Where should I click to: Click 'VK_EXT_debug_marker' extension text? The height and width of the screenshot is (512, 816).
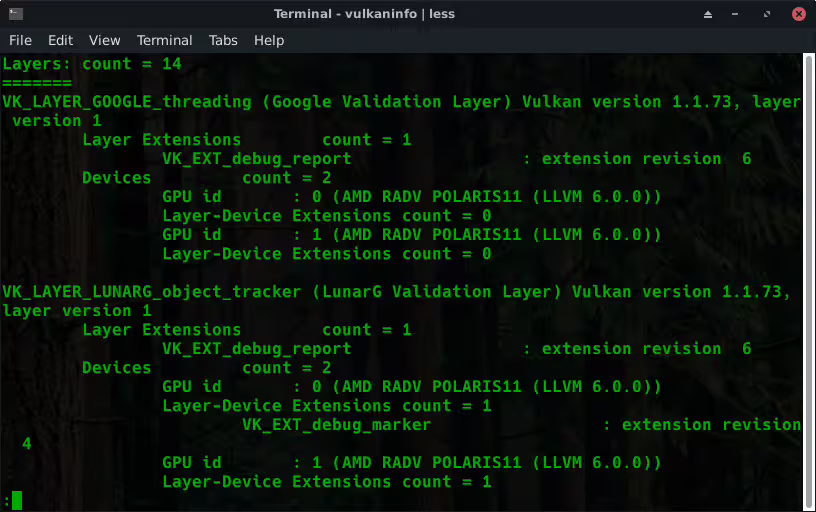click(337, 425)
